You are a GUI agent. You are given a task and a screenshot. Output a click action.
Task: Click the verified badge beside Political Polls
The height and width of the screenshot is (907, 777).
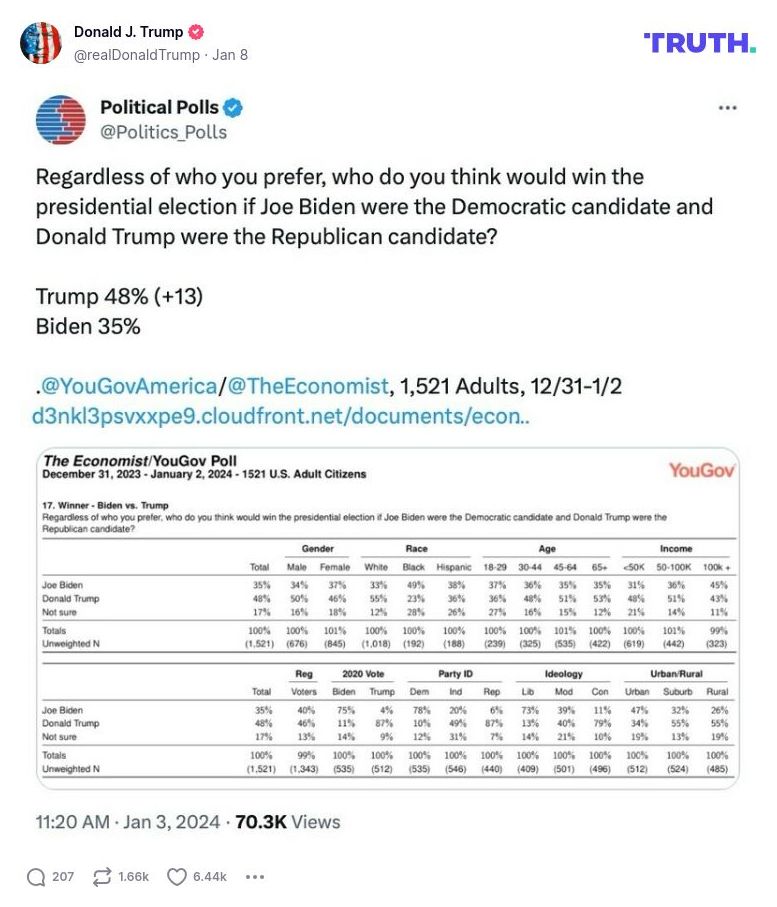coord(234,107)
